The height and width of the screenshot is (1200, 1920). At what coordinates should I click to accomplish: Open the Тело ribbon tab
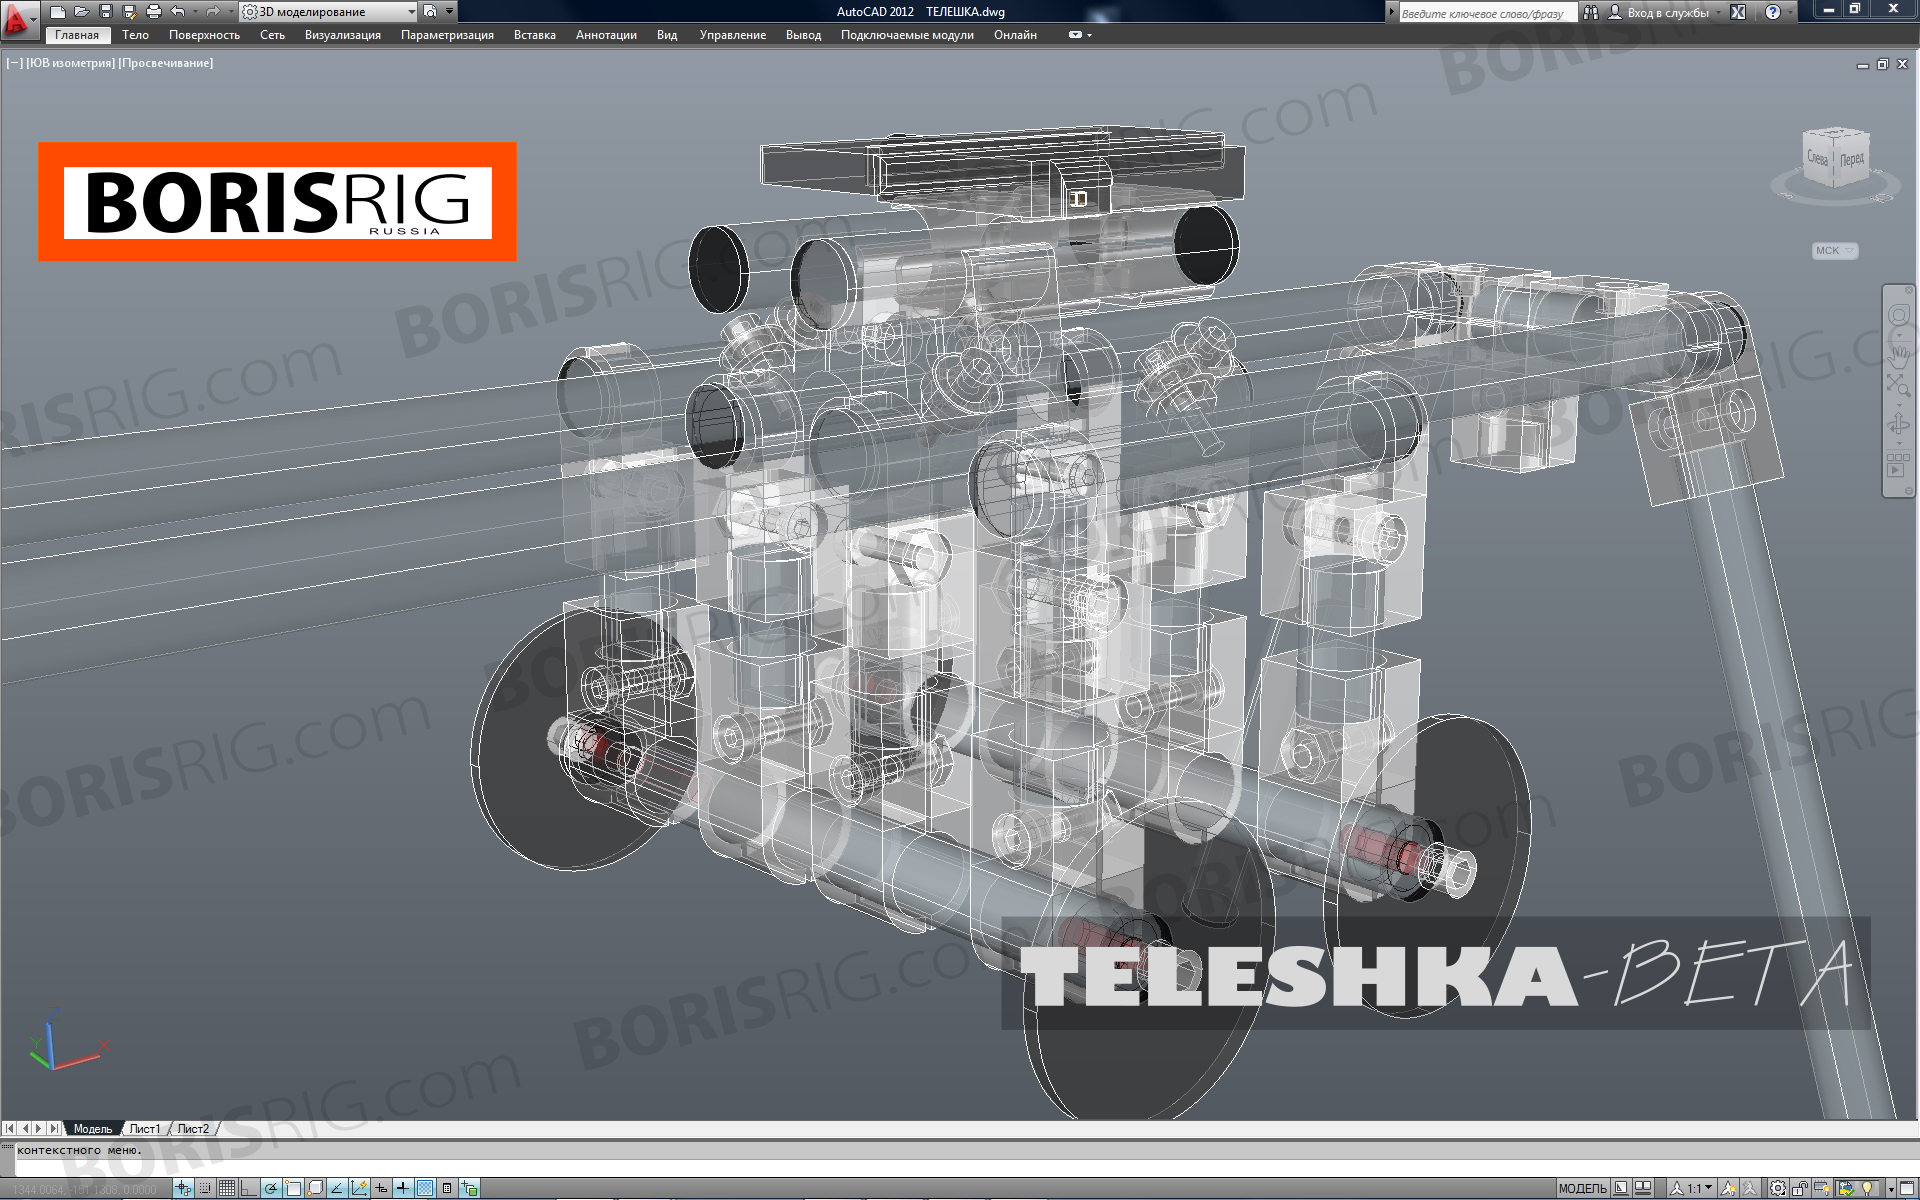pos(135,35)
